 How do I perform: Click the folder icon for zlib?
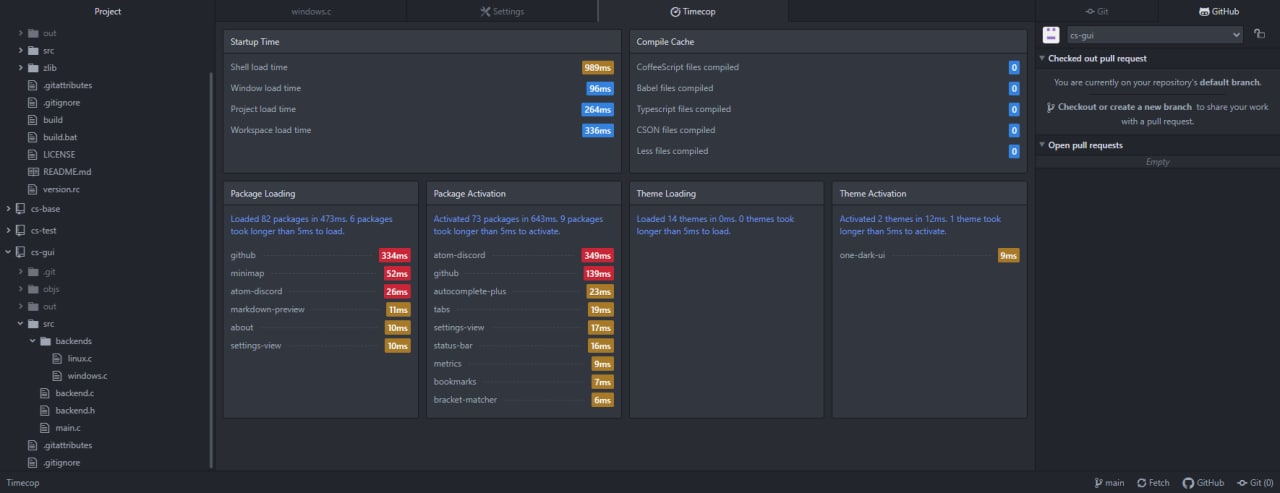(33, 68)
